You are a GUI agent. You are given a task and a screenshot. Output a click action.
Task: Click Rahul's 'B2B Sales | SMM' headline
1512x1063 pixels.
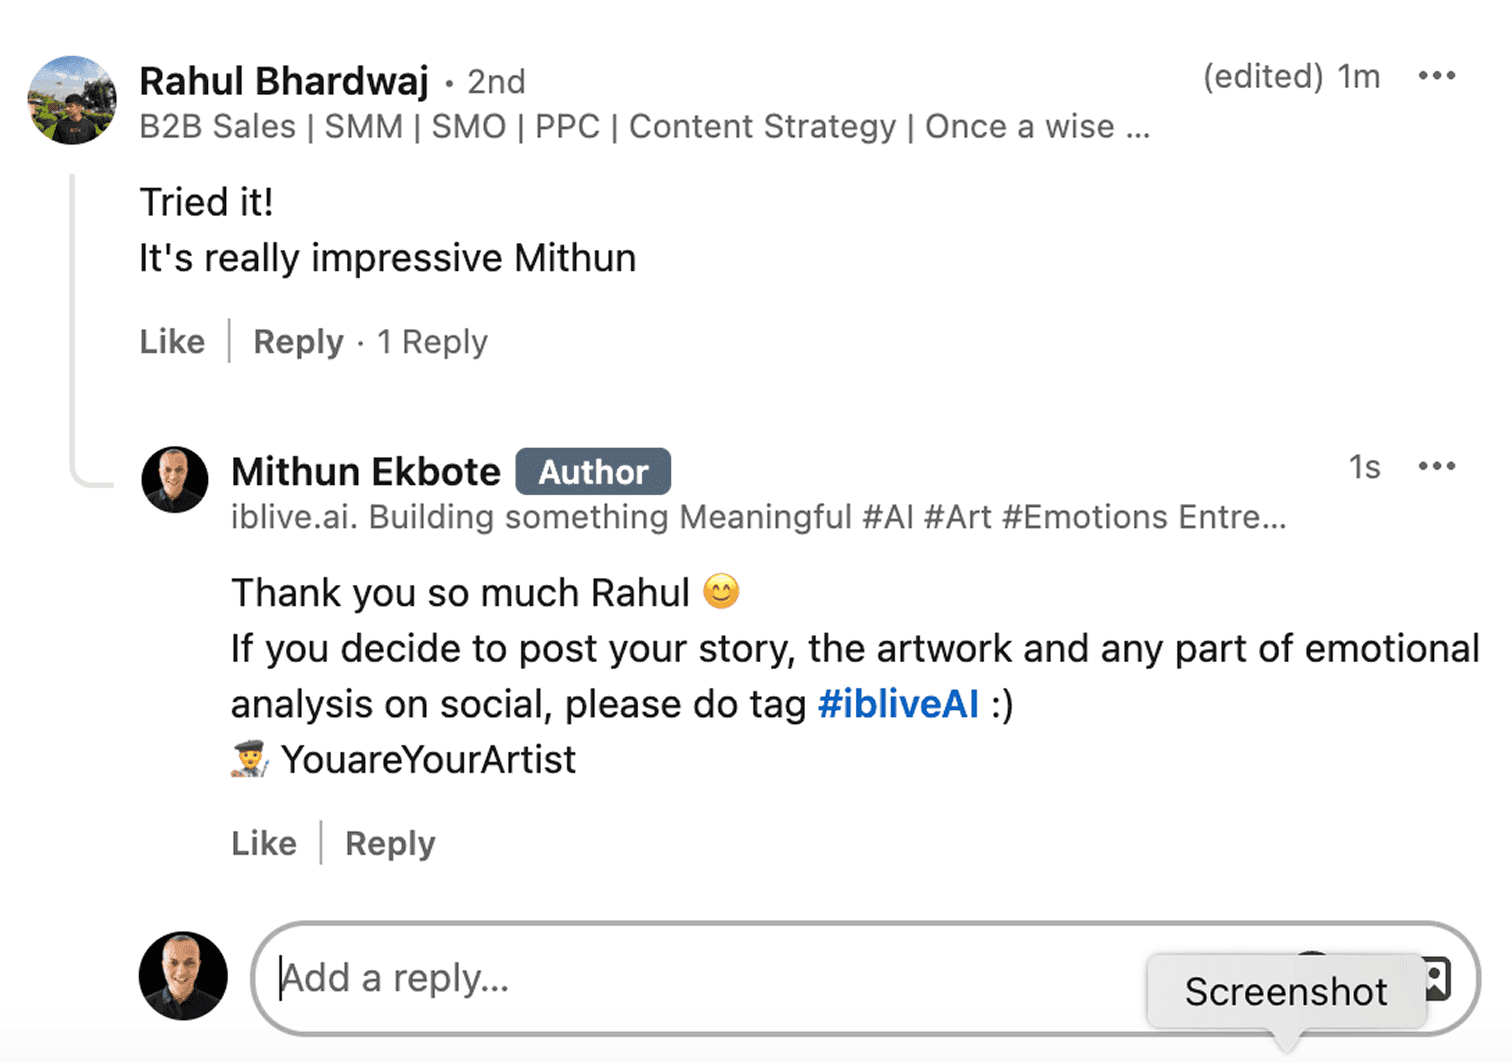click(x=644, y=127)
